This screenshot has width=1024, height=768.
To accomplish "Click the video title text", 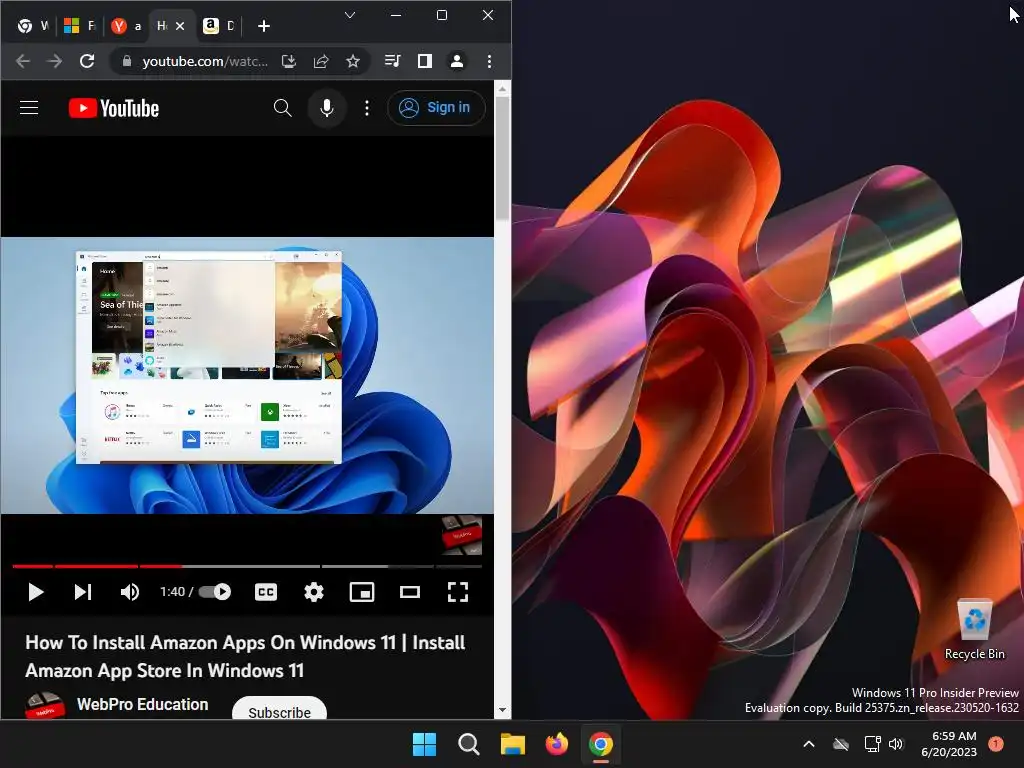I will click(x=245, y=656).
